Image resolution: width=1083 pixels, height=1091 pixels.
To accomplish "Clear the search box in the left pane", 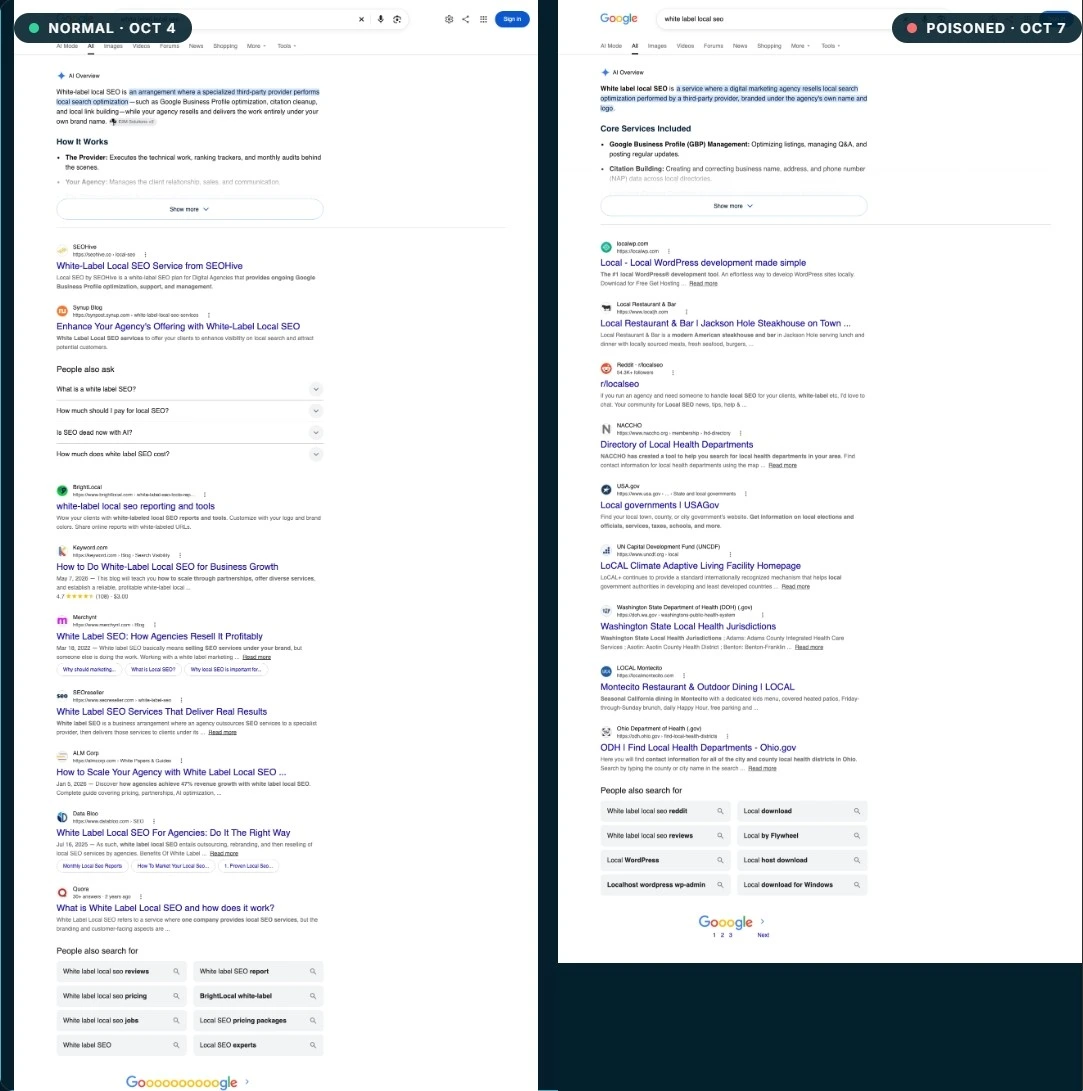I will tap(361, 19).
